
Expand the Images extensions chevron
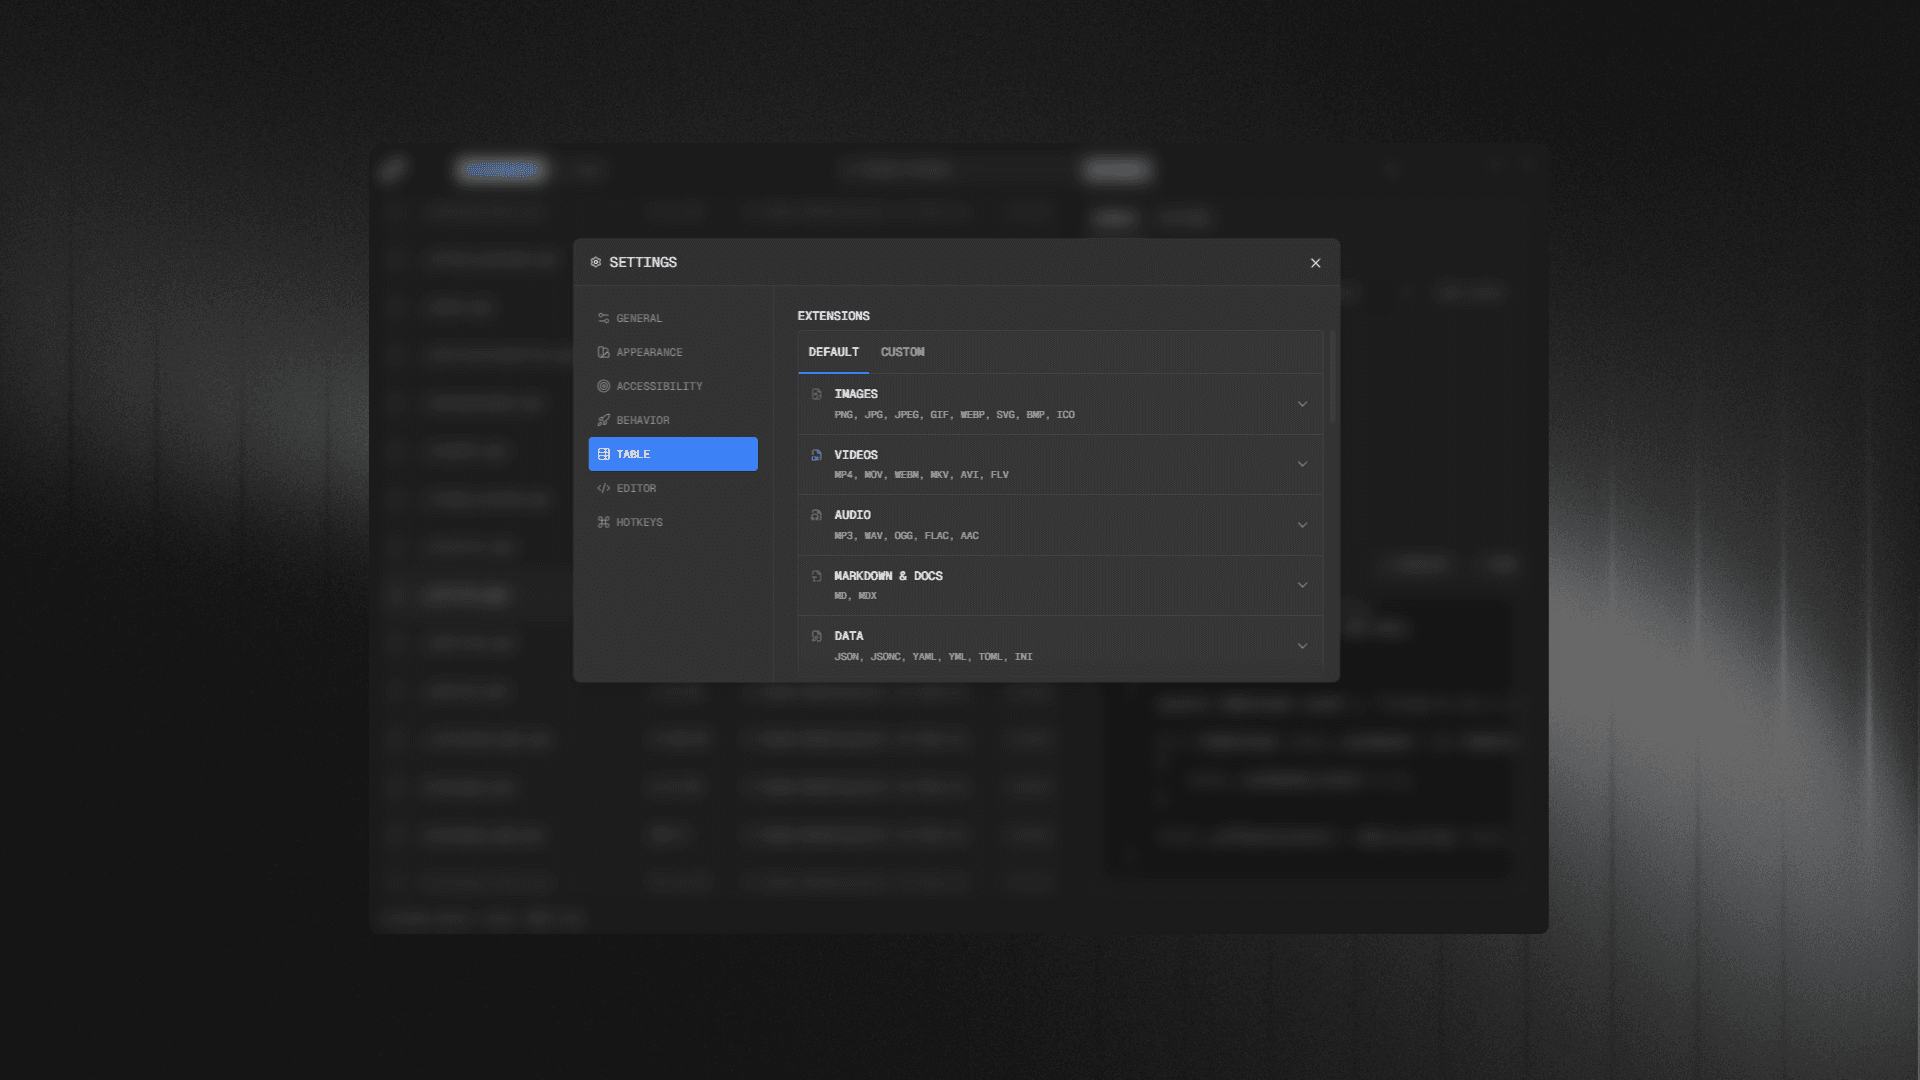pos(1302,404)
